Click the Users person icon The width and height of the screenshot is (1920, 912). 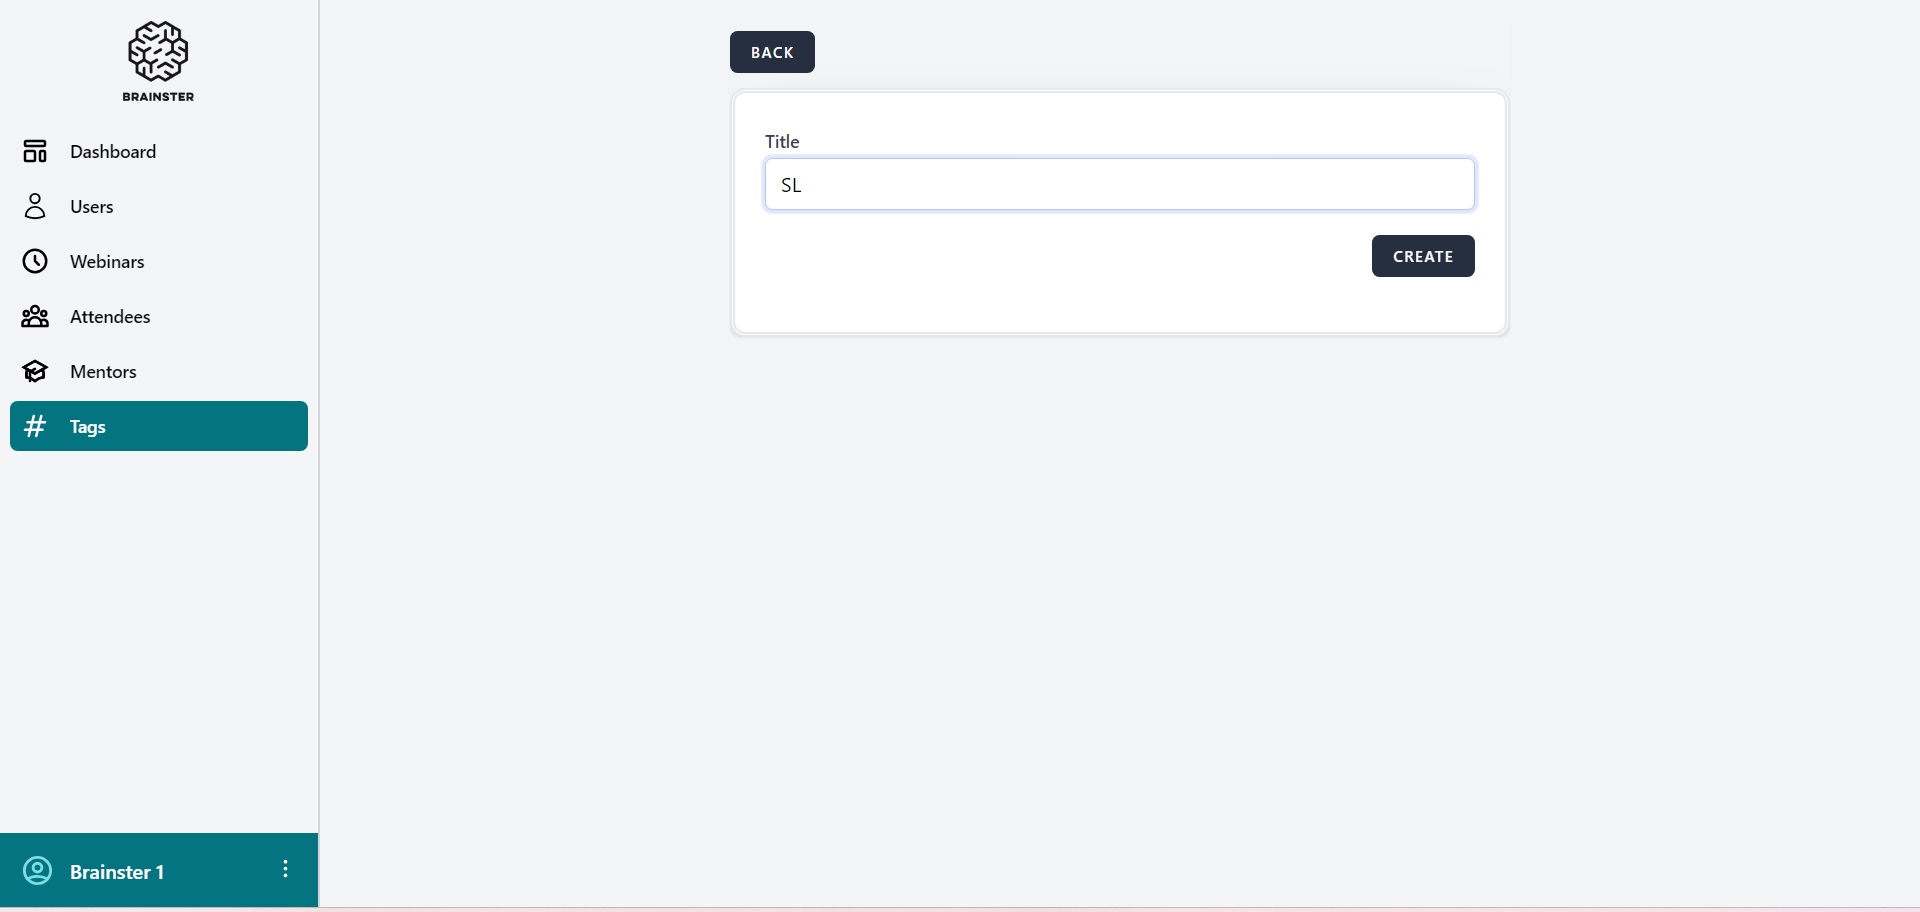coord(35,206)
